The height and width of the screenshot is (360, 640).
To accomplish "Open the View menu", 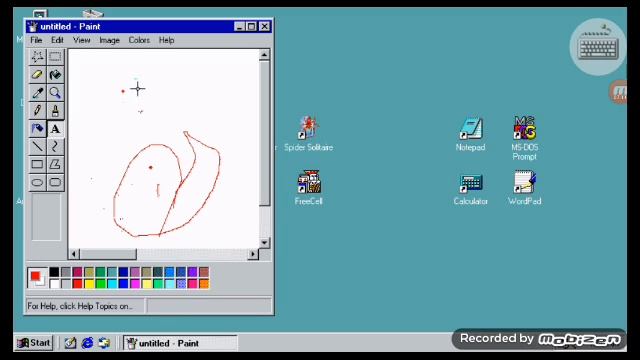I will (81, 40).
